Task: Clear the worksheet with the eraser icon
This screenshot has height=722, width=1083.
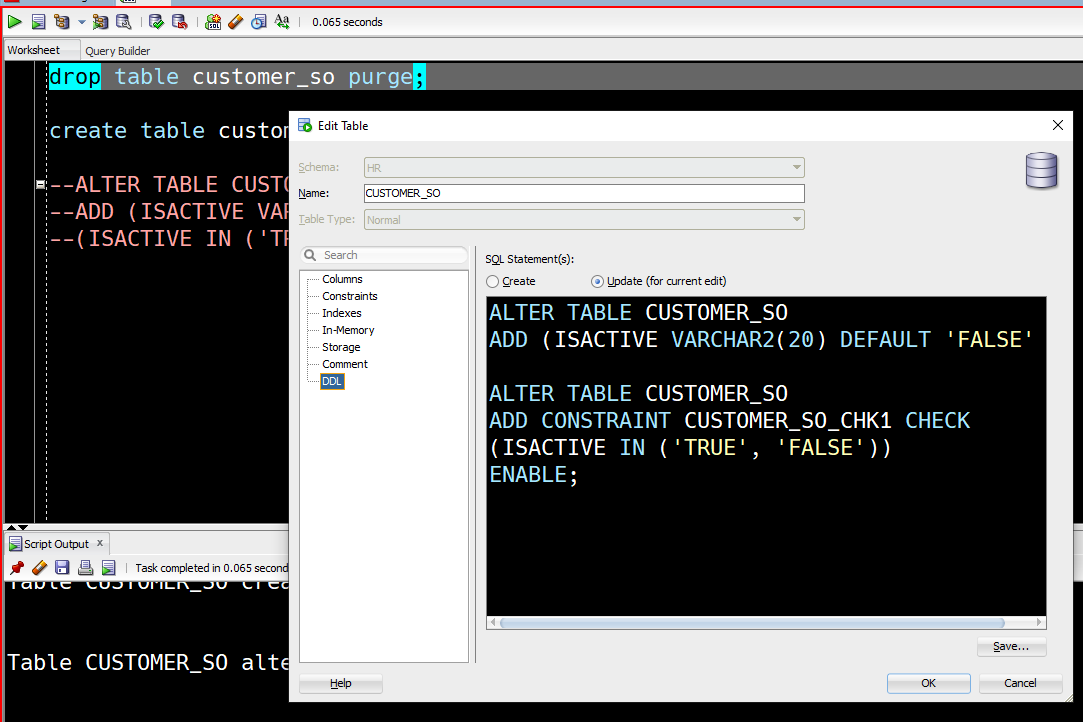Action: click(x=236, y=22)
